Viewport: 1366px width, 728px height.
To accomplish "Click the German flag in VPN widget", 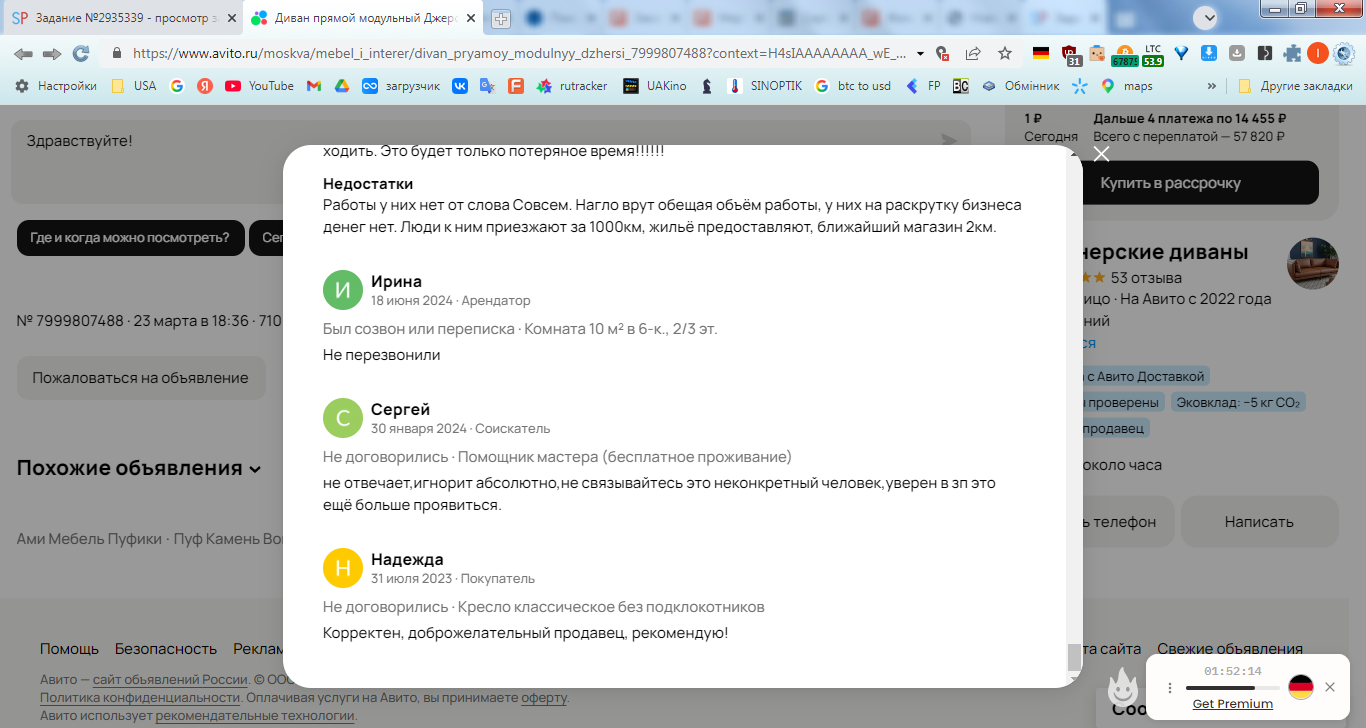I will [x=1300, y=687].
